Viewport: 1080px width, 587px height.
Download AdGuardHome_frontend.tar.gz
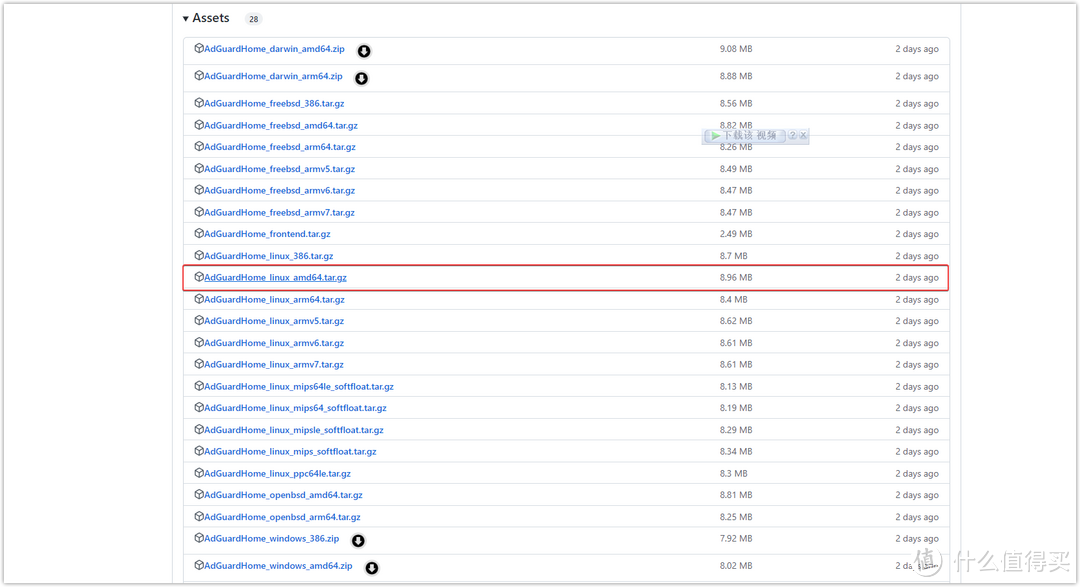point(267,234)
